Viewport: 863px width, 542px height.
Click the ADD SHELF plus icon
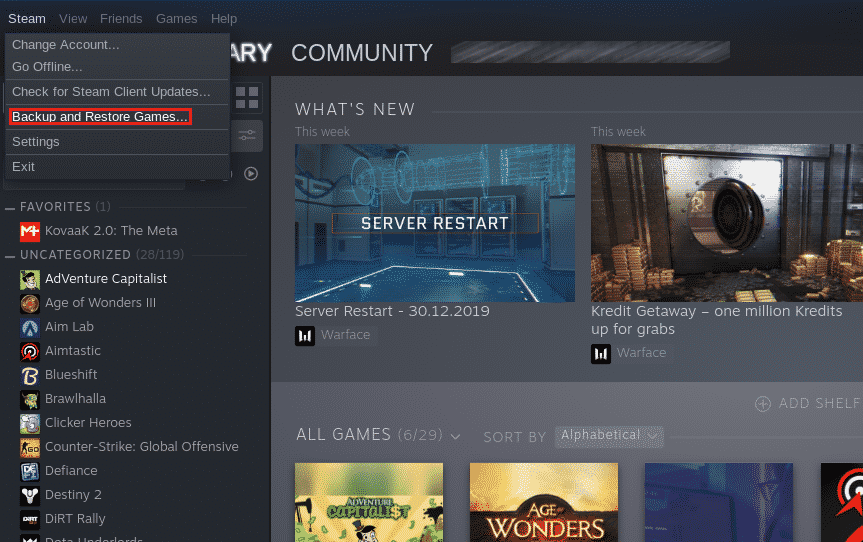pyautogui.click(x=763, y=404)
